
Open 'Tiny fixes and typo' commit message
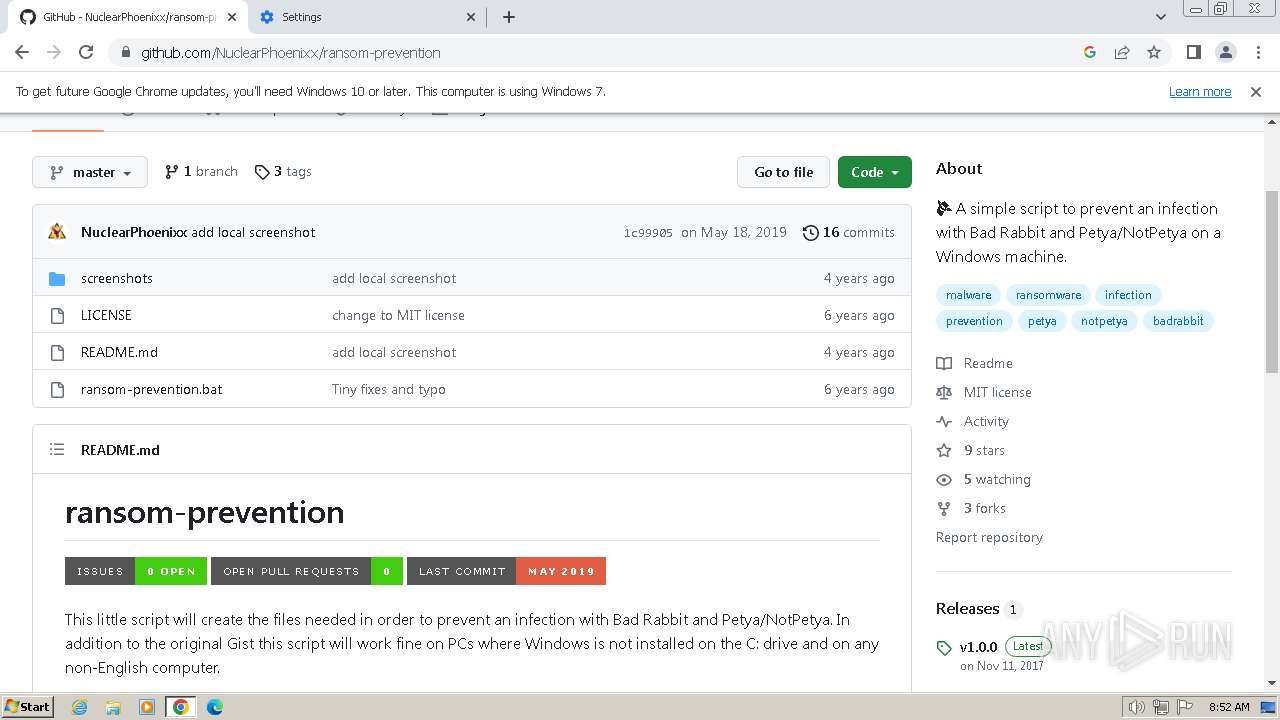pyautogui.click(x=389, y=389)
